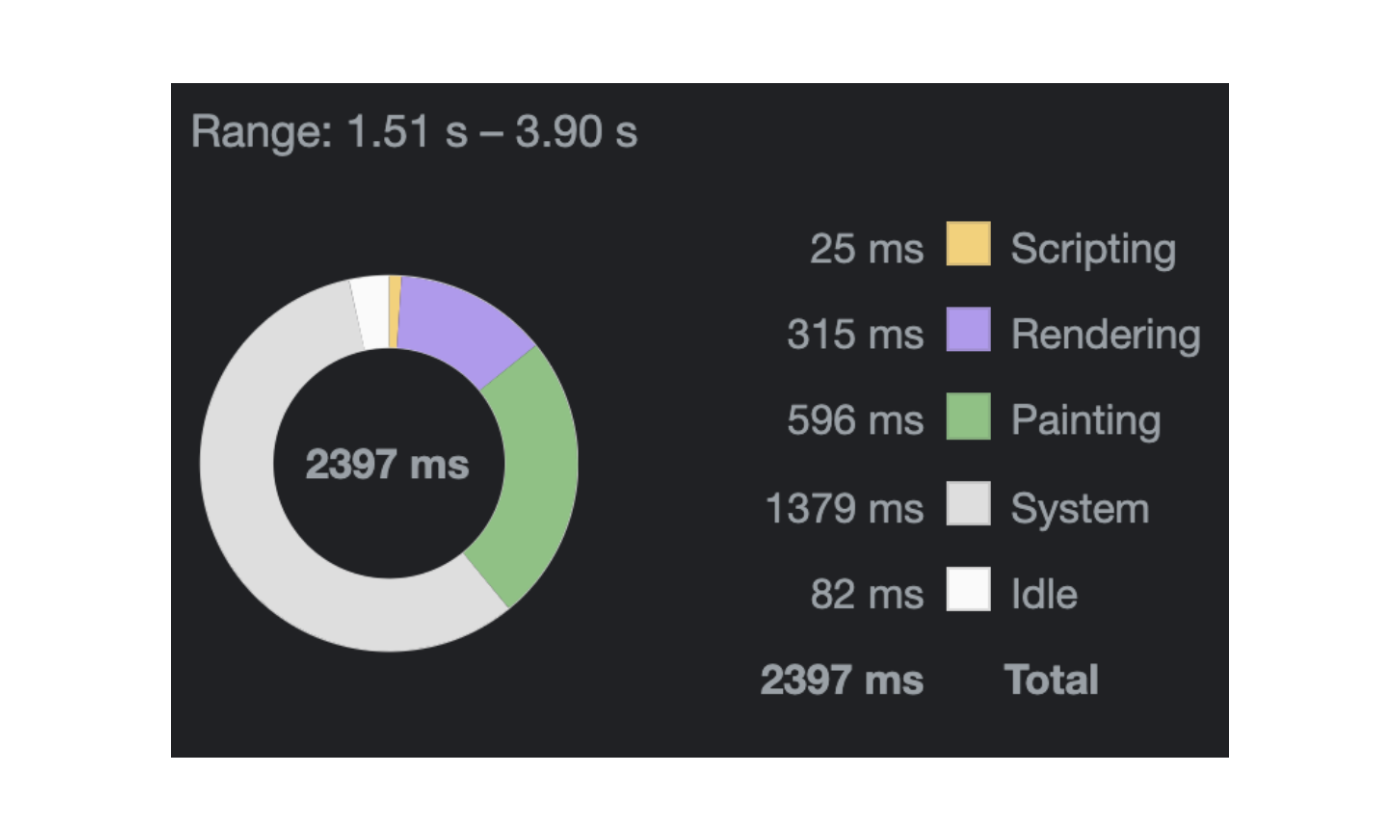Click the Range 1.51 s – 3.90 s text
The width and height of the screenshot is (1398, 832).
(x=414, y=132)
